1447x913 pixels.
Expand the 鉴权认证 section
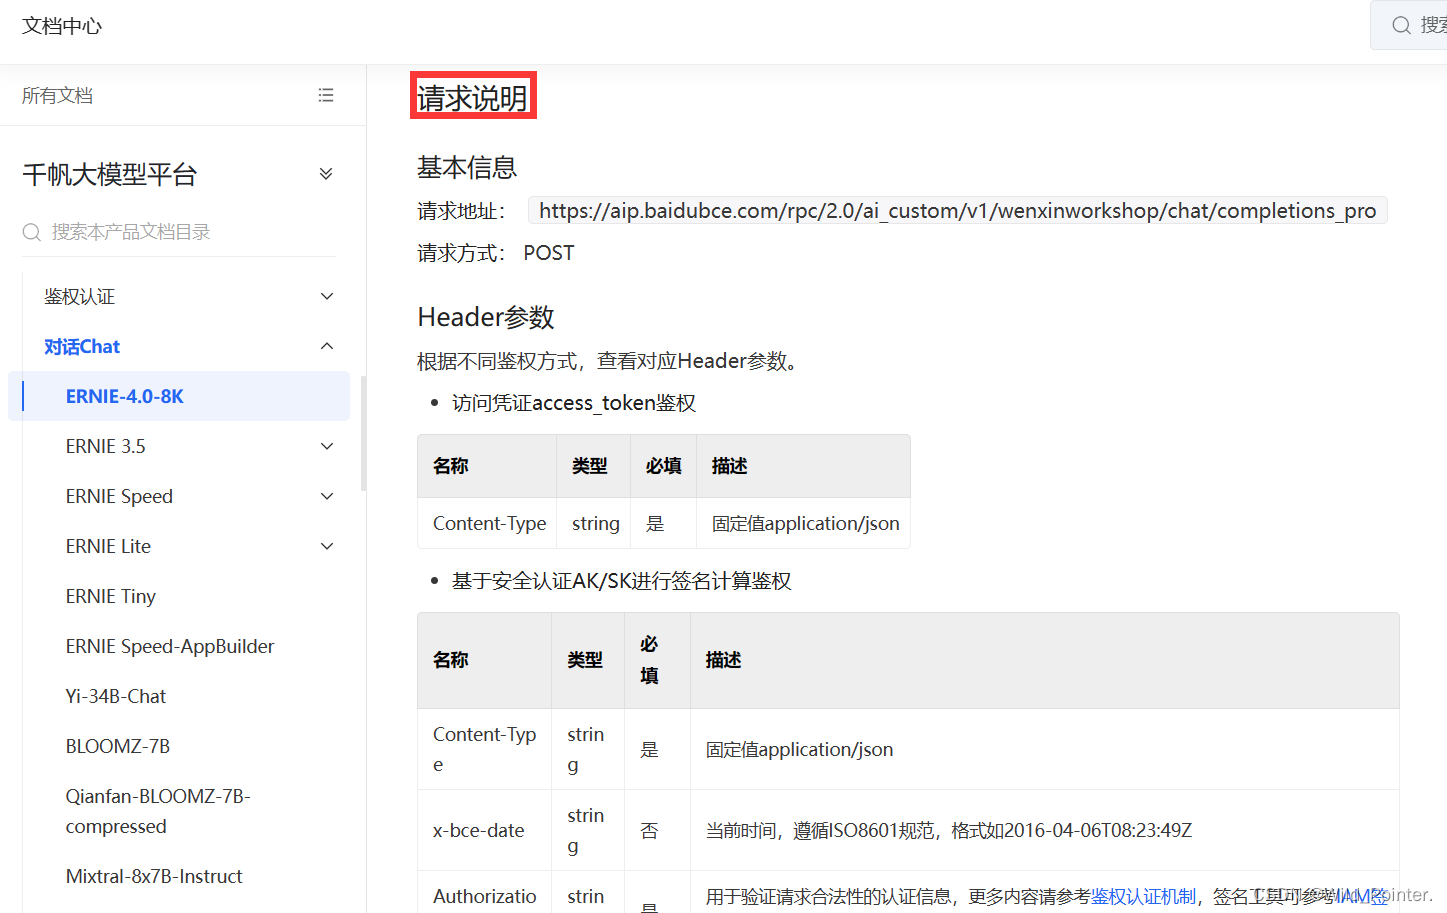click(326, 296)
